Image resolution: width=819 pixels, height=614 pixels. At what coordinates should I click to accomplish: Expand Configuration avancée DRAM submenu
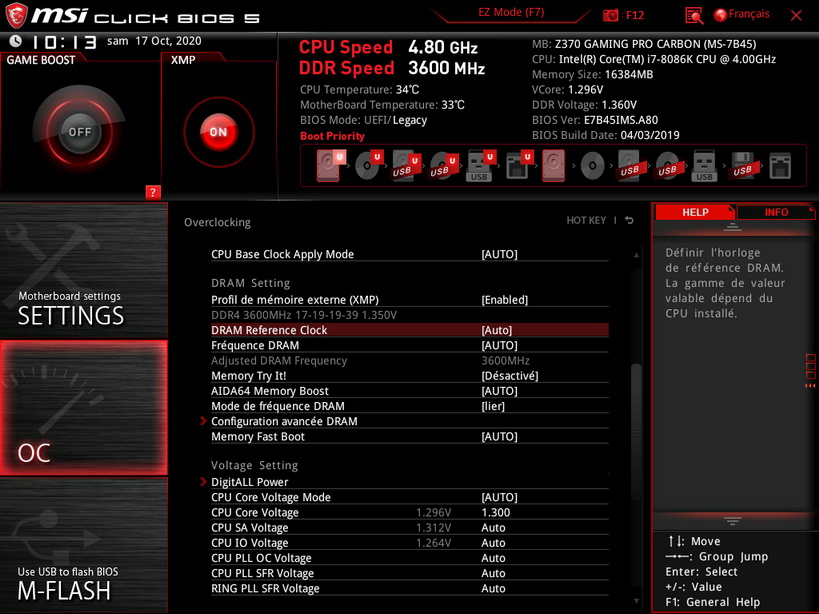pyautogui.click(x=284, y=422)
